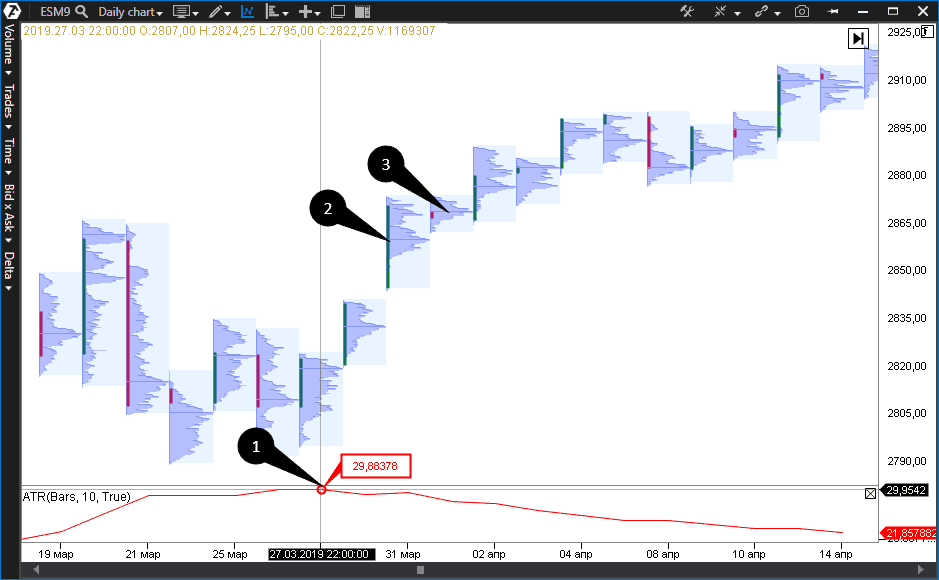This screenshot has height=580, width=939.
Task: Click the overlapping windows icon in toolbar
Action: coord(338,12)
